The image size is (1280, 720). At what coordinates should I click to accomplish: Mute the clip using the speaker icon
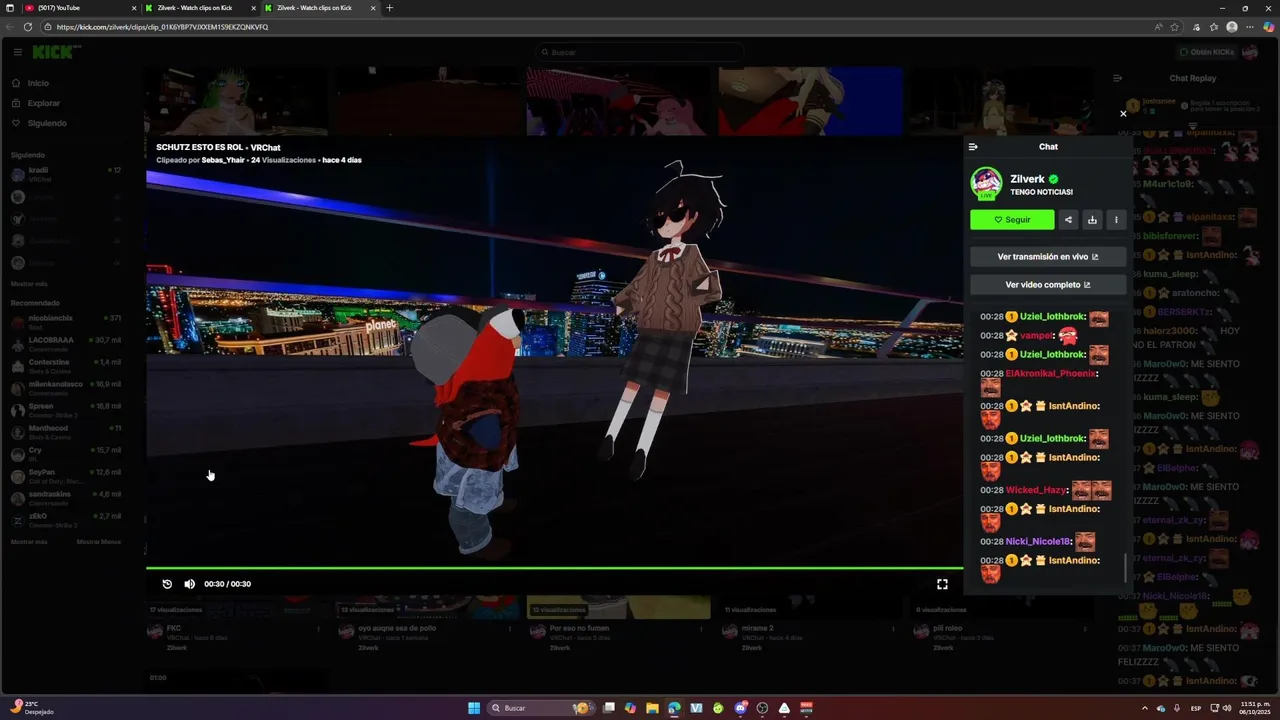(x=190, y=584)
